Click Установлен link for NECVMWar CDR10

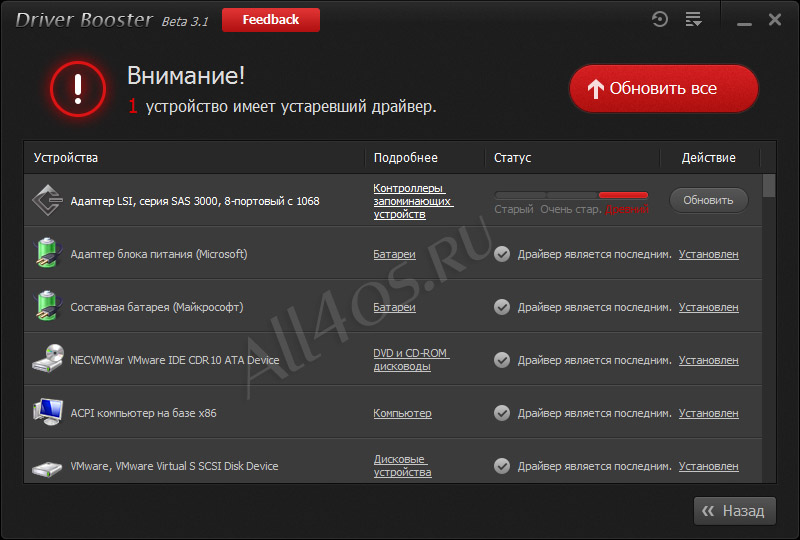point(708,360)
